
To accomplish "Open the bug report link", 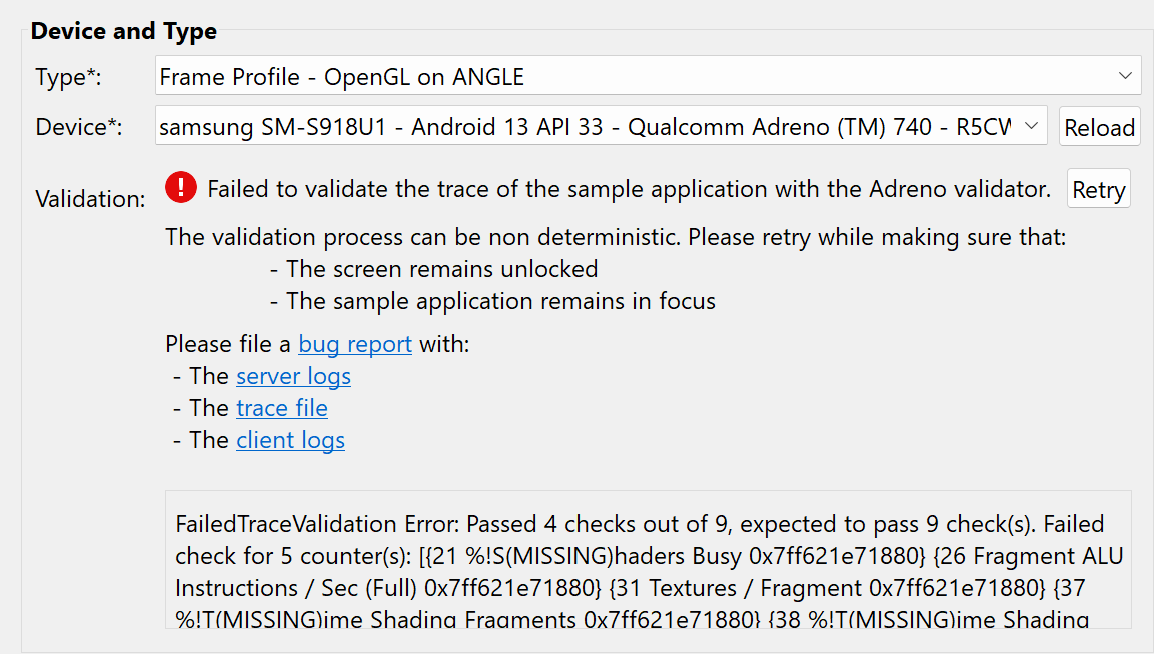I will [x=354, y=343].
